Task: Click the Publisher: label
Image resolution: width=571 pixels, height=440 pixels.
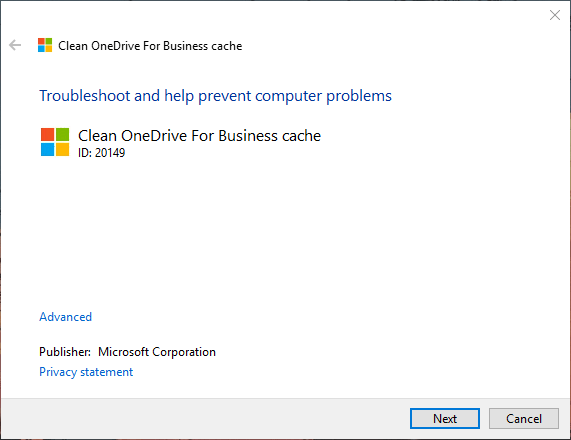Action: 65,352
